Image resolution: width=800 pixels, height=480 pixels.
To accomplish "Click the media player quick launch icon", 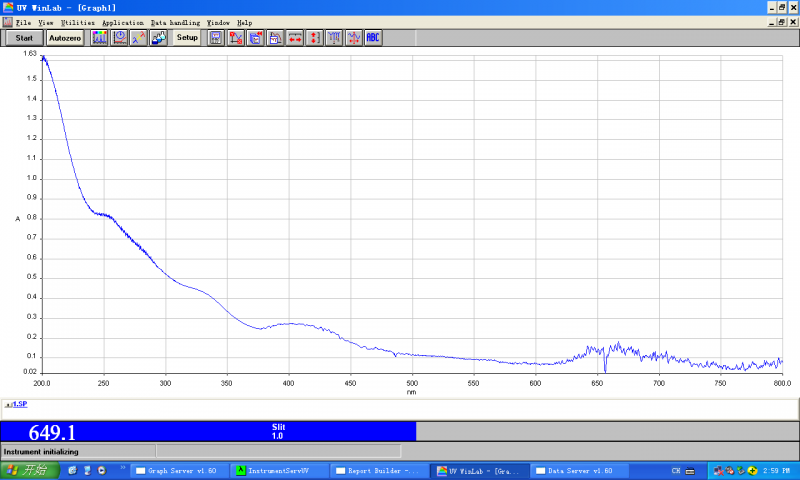I will 102,471.
